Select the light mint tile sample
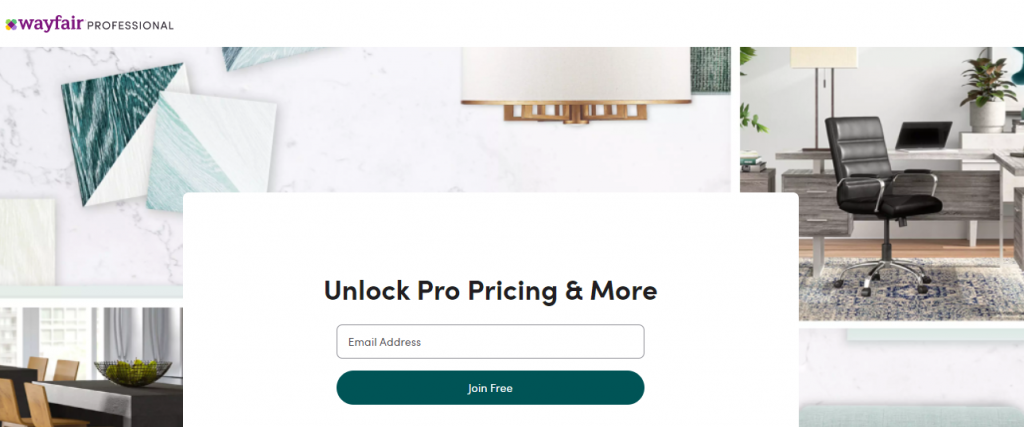The width and height of the screenshot is (1024, 427). coord(212,153)
